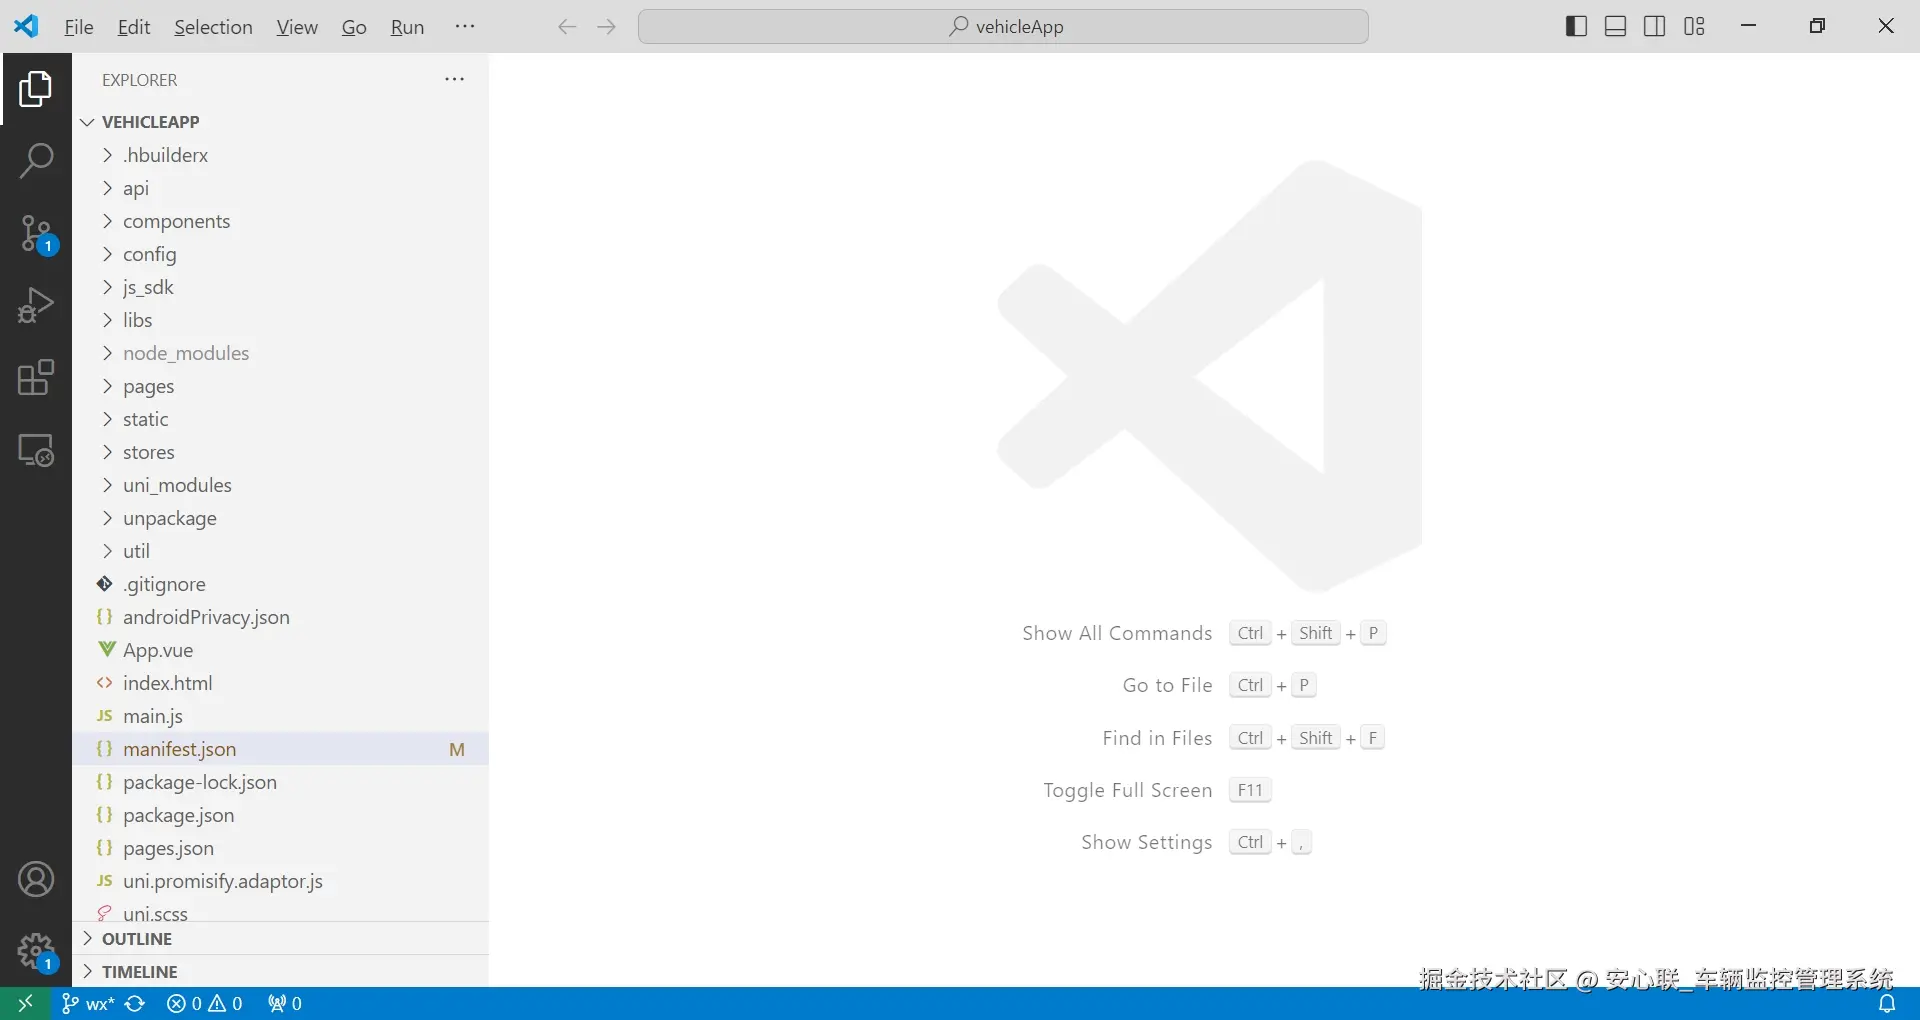This screenshot has width=1920, height=1020.
Task: Open Remote Explorer icon in activity bar
Action: [x=36, y=450]
